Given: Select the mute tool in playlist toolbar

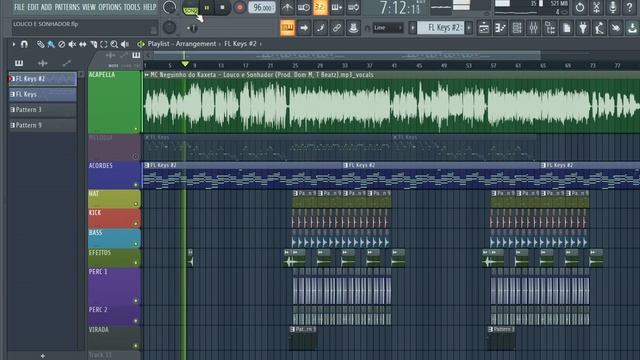Looking at the screenshot, I should point(72,44).
